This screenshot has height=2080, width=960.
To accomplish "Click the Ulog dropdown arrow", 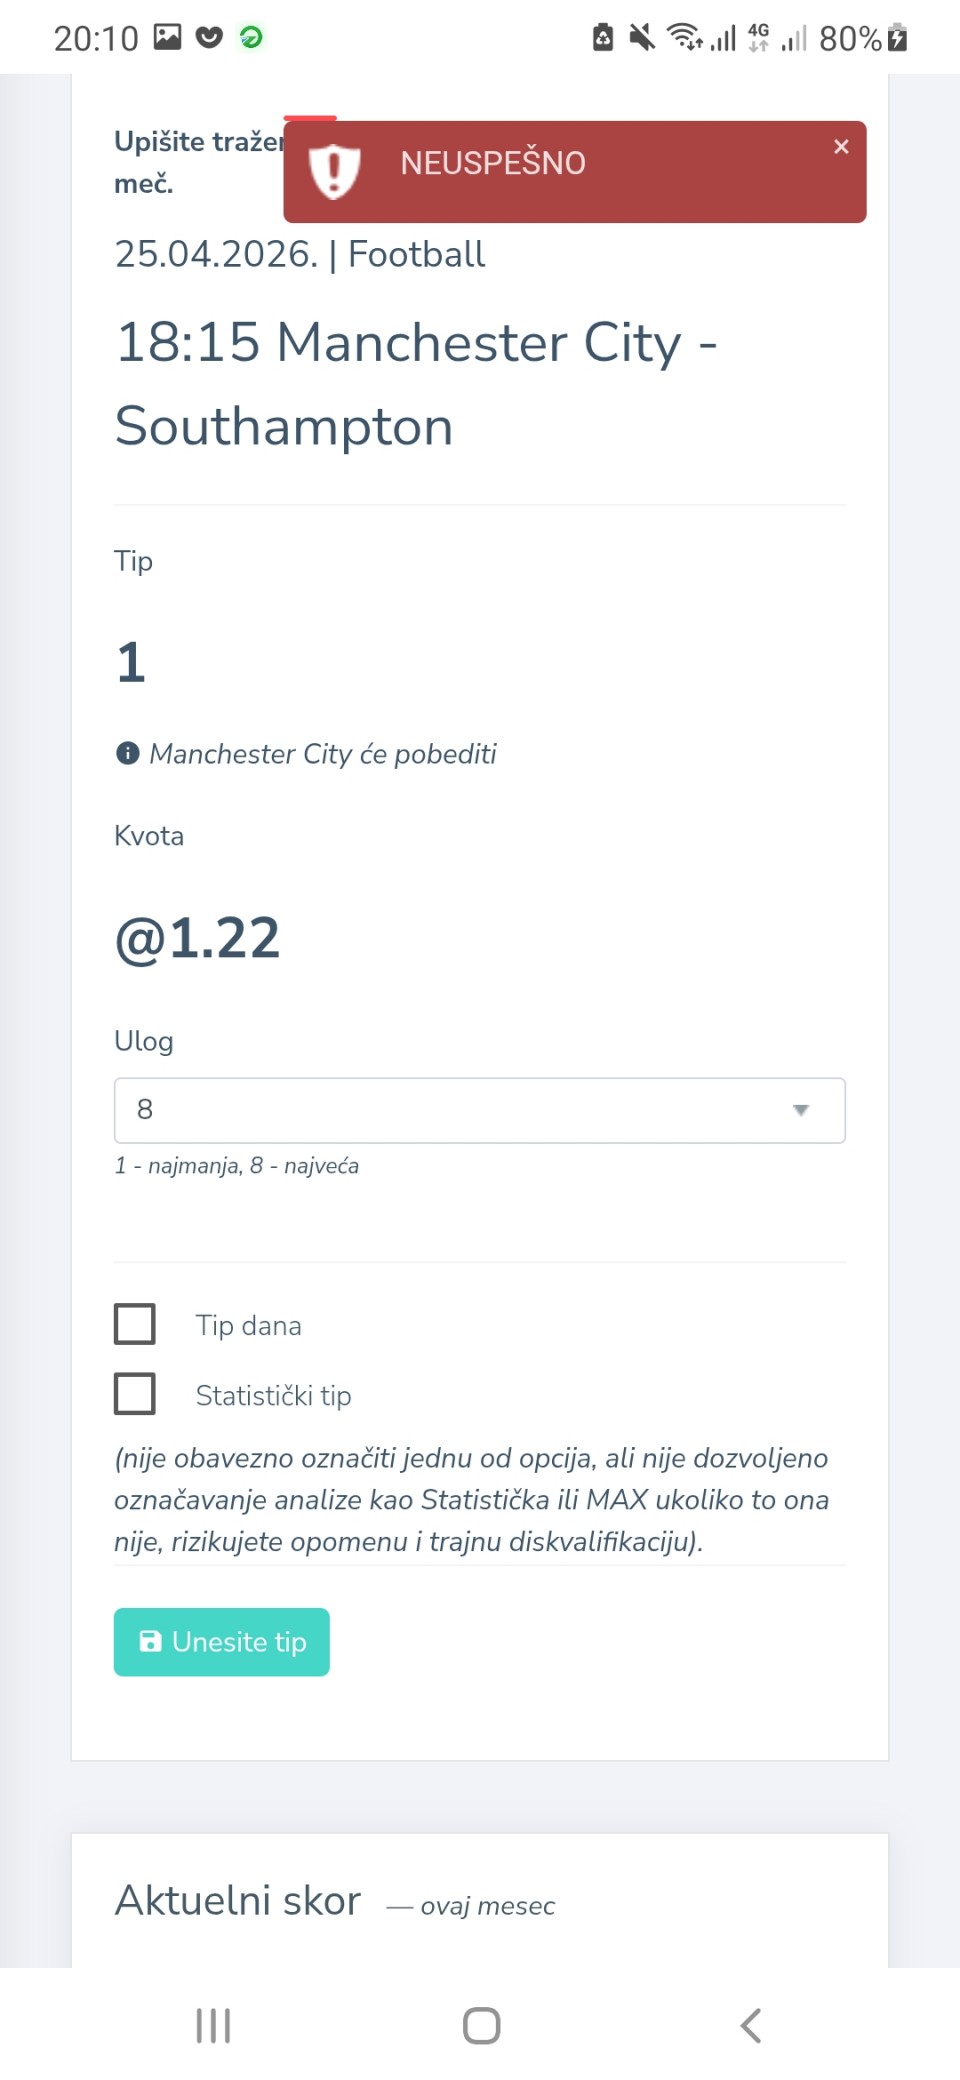I will [800, 1110].
